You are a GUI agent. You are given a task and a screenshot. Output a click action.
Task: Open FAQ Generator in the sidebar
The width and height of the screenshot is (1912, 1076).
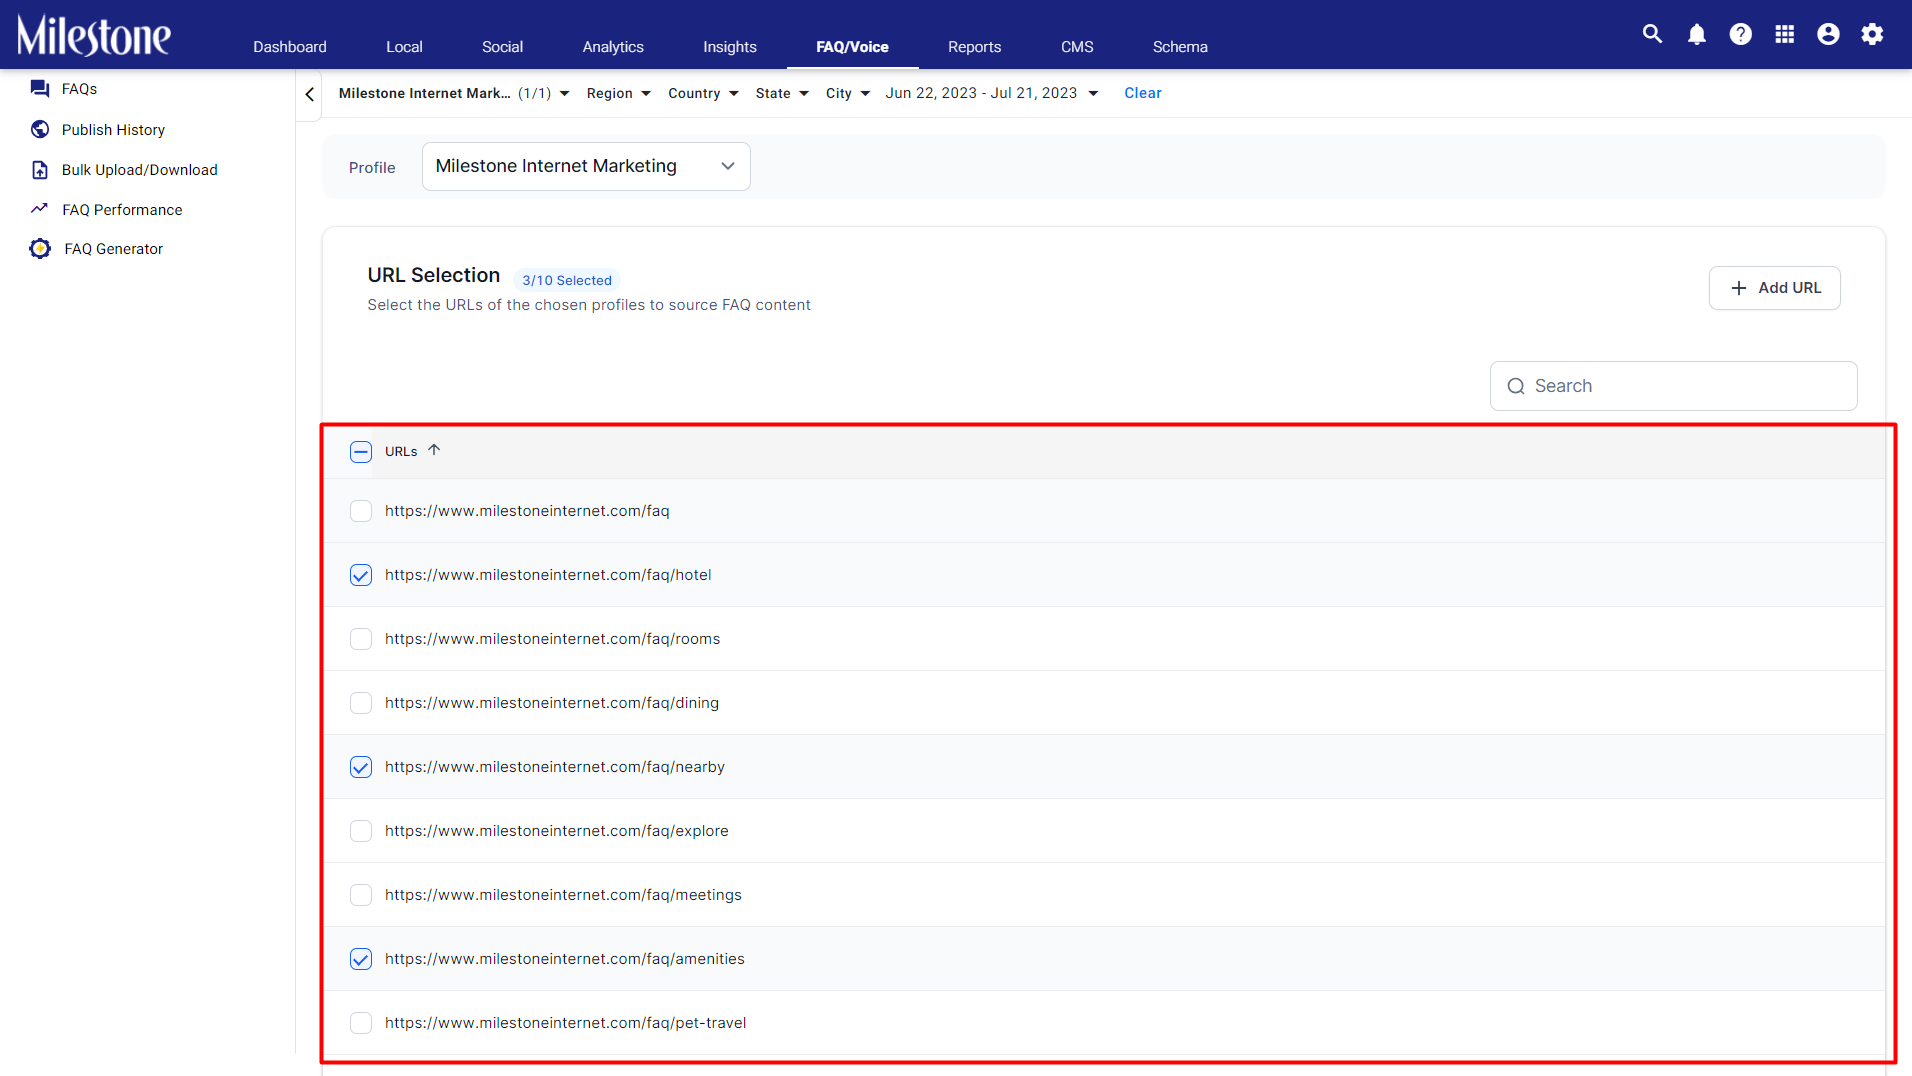114,249
